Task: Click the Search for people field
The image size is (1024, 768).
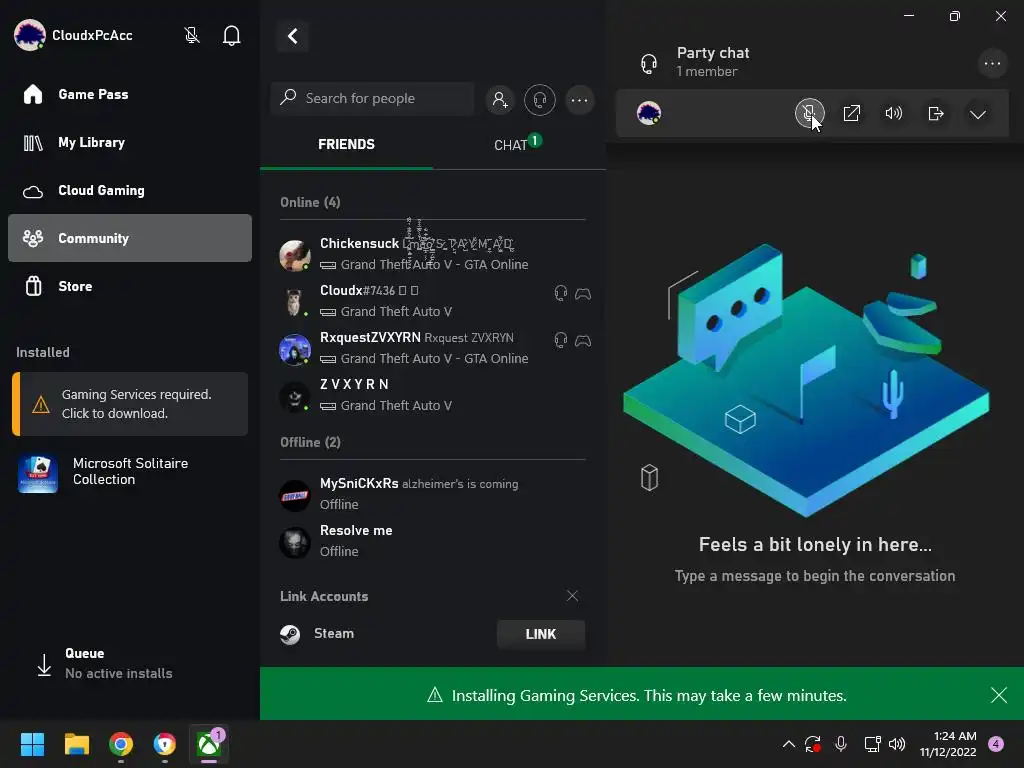Action: [372, 99]
